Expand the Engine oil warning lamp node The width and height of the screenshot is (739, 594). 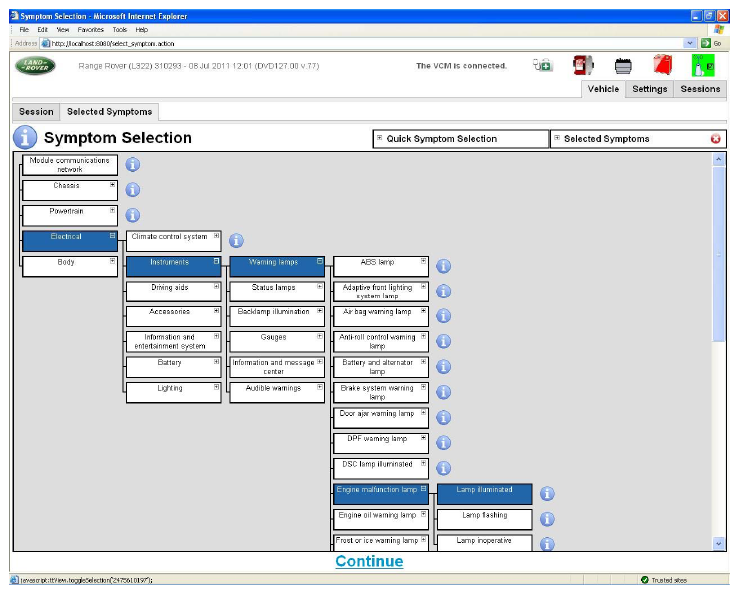click(423, 514)
